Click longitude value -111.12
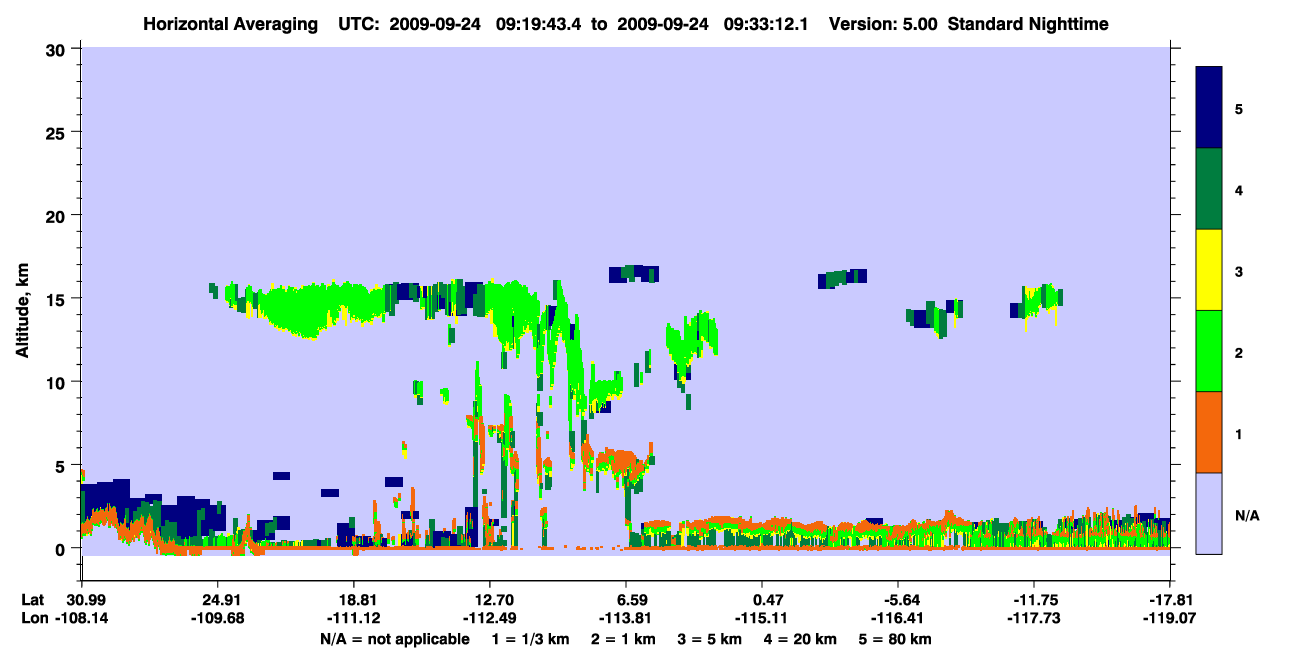Image resolution: width=1300 pixels, height=667 pixels. [354, 618]
